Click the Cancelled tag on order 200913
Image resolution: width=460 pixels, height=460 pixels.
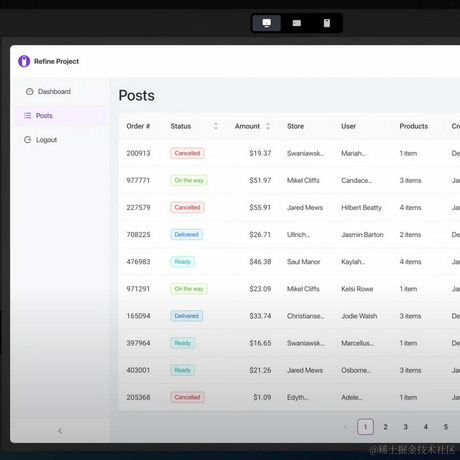(187, 153)
